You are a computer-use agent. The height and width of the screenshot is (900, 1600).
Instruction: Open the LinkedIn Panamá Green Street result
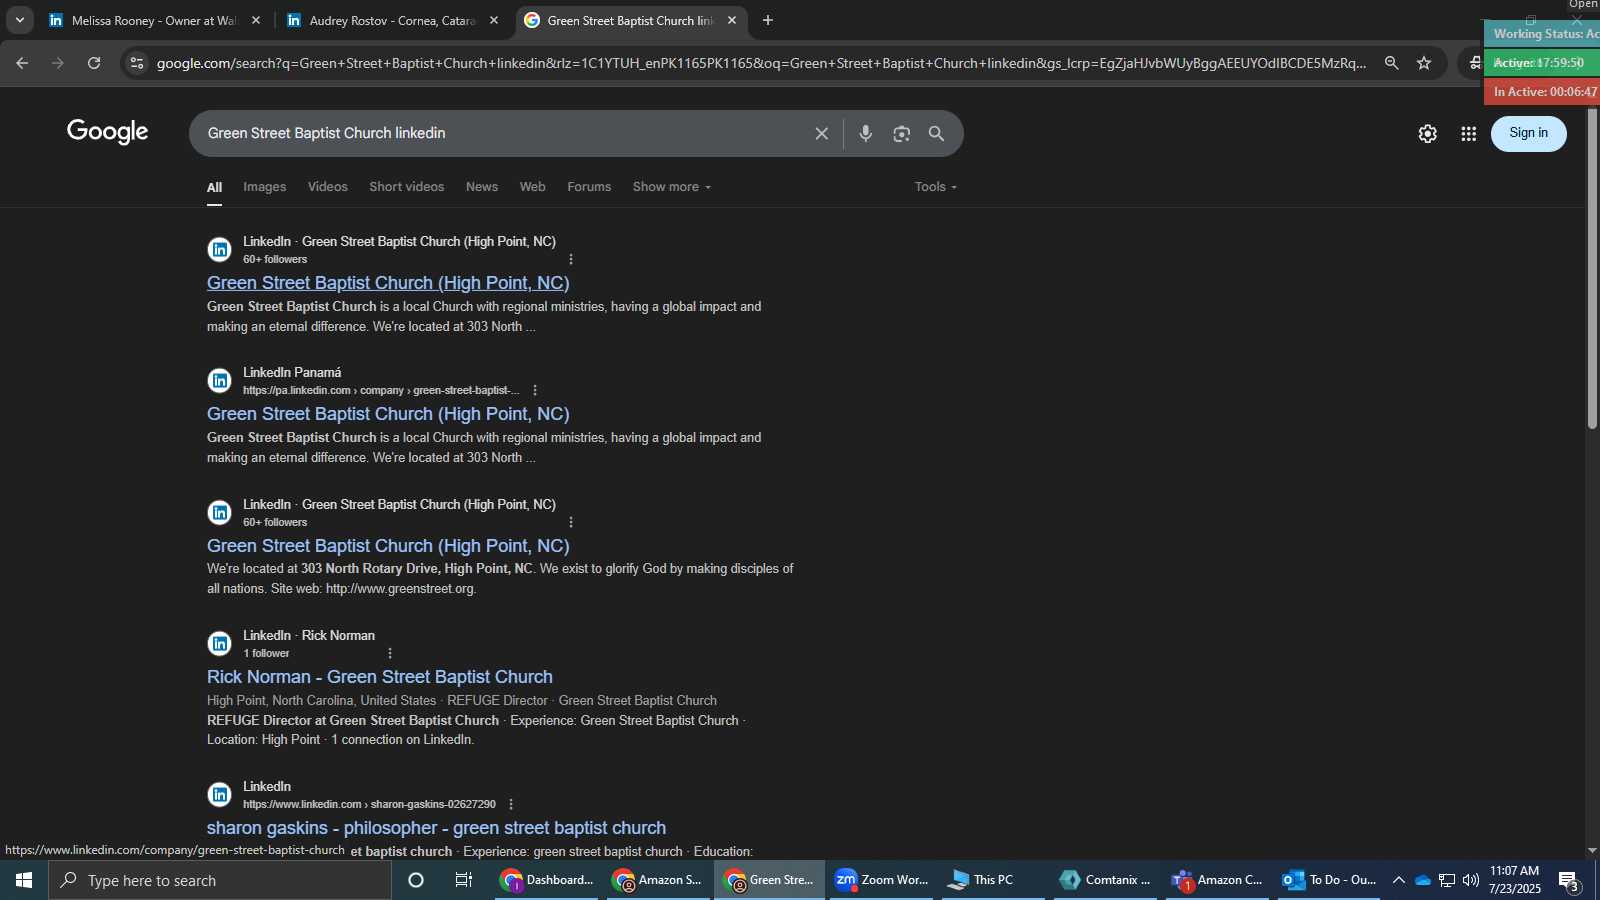388,414
